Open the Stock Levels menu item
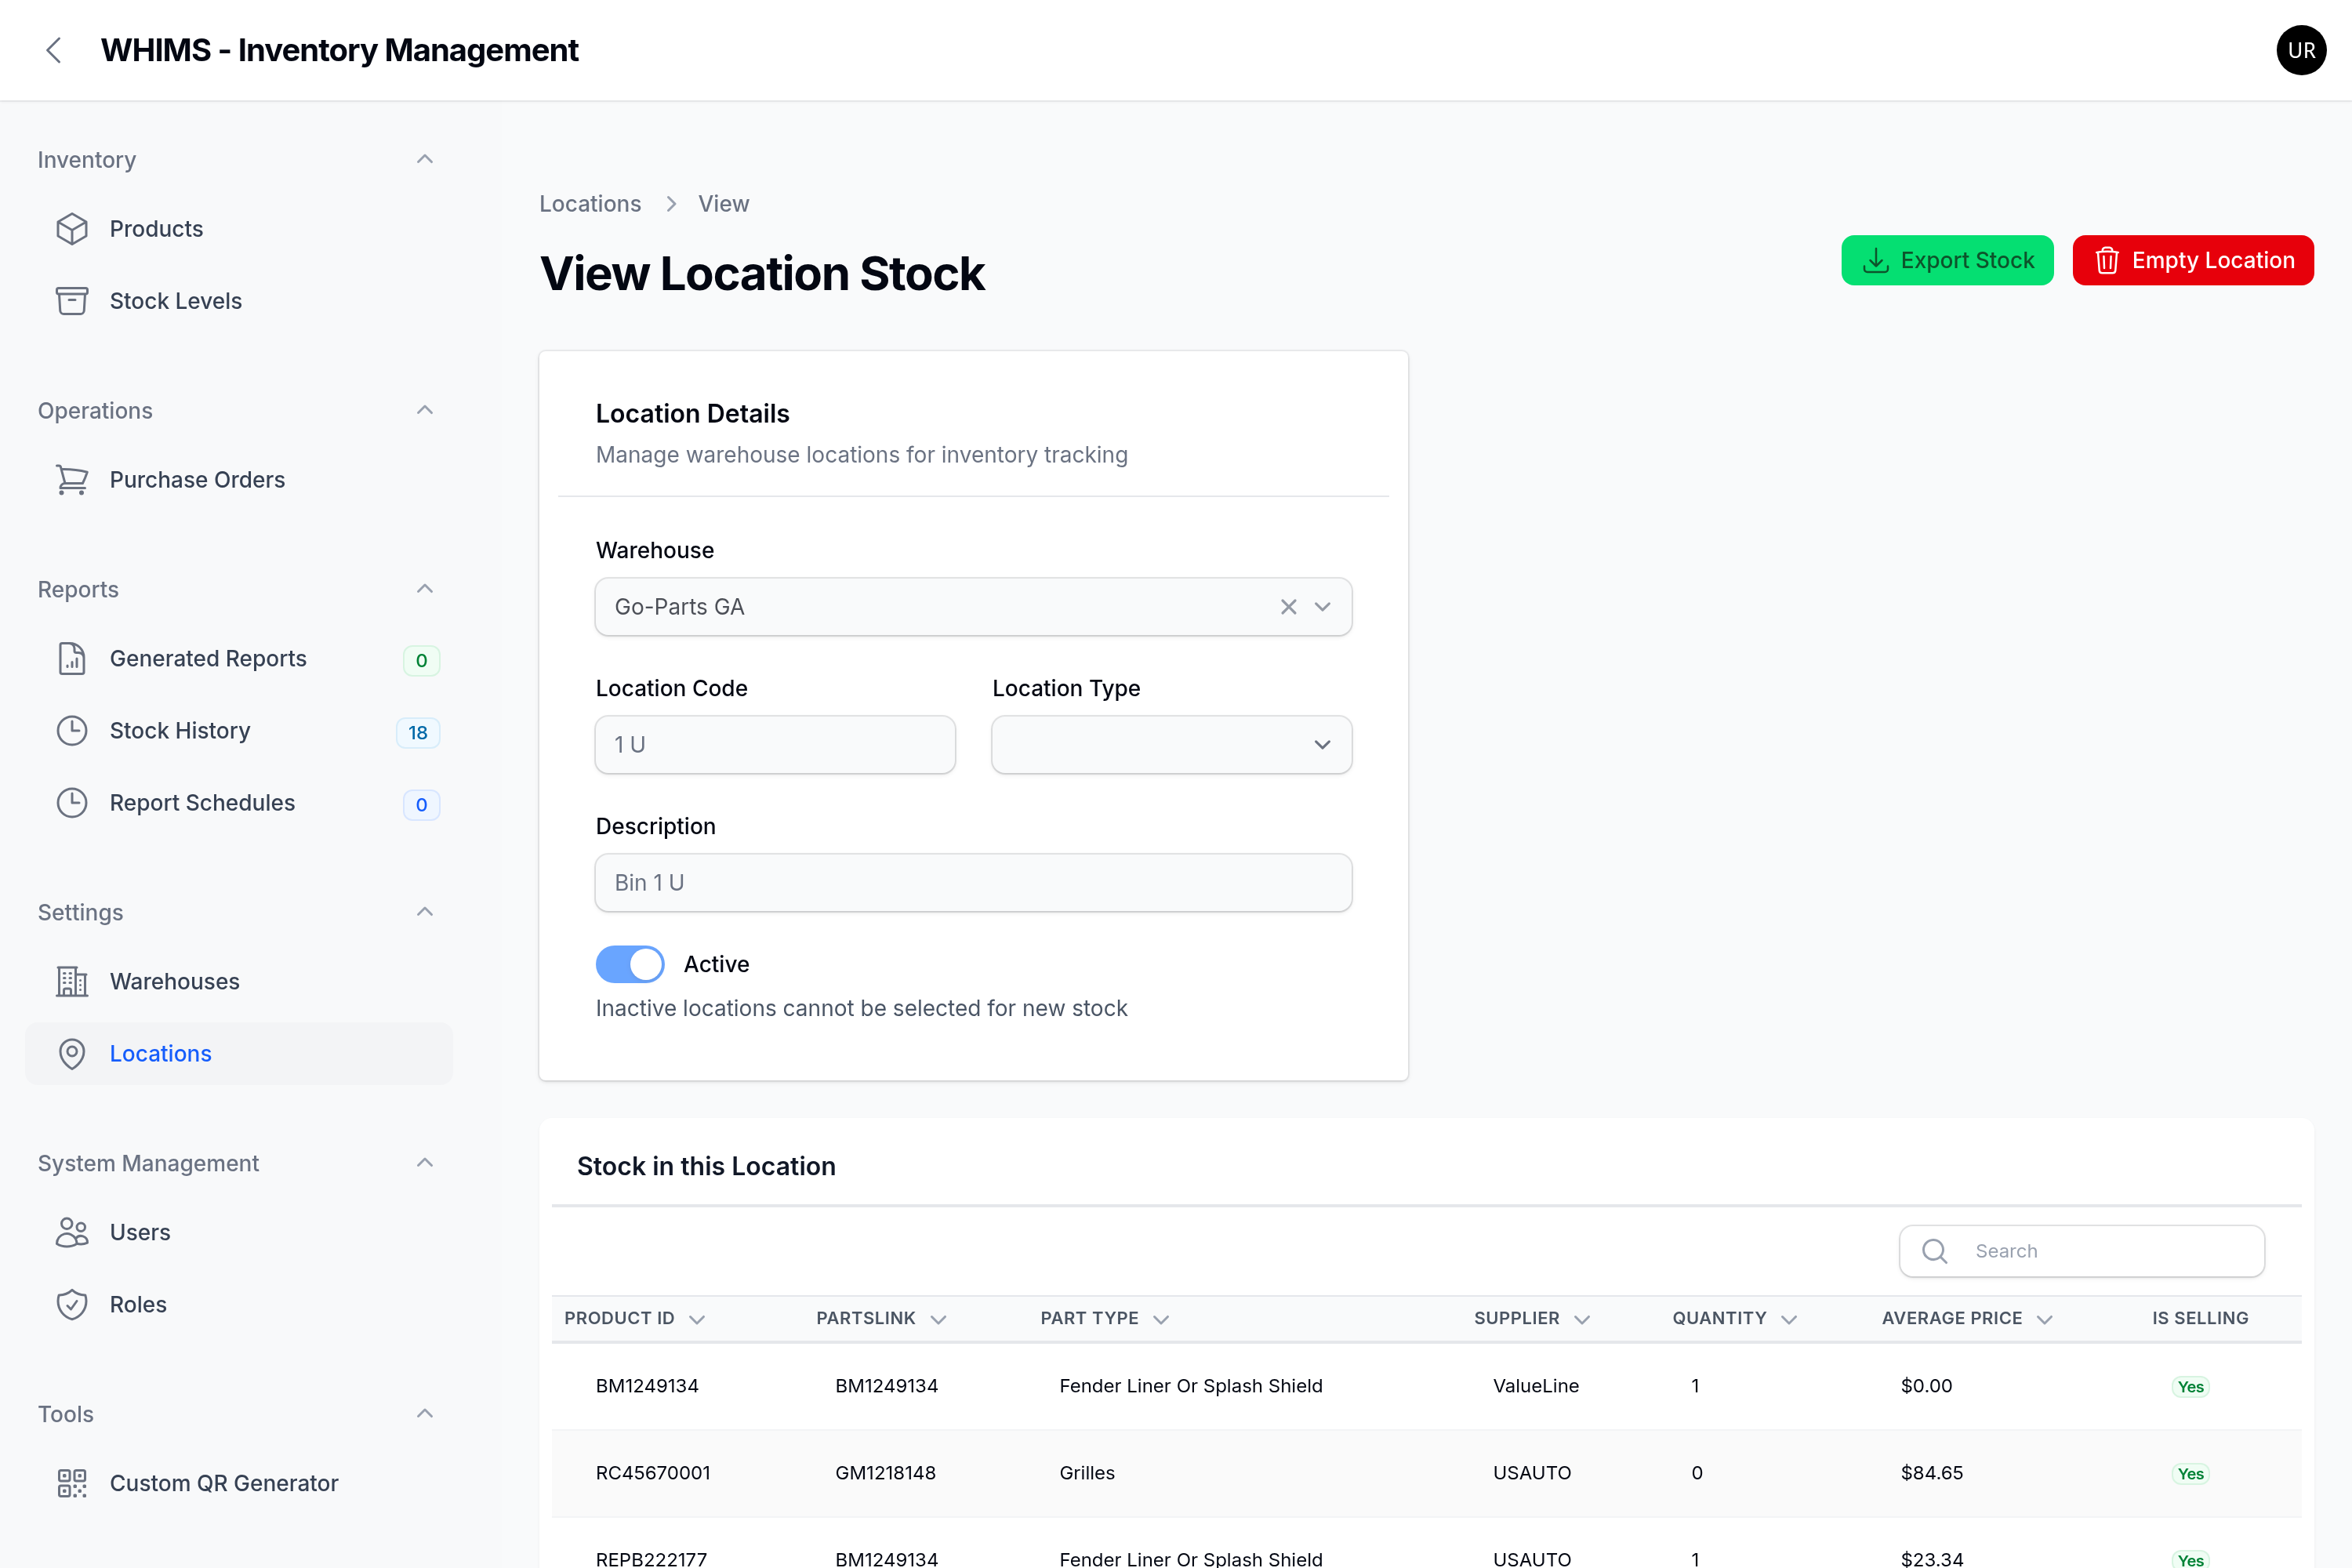Screen dimensions: 2352x1568 coord(239,301)
